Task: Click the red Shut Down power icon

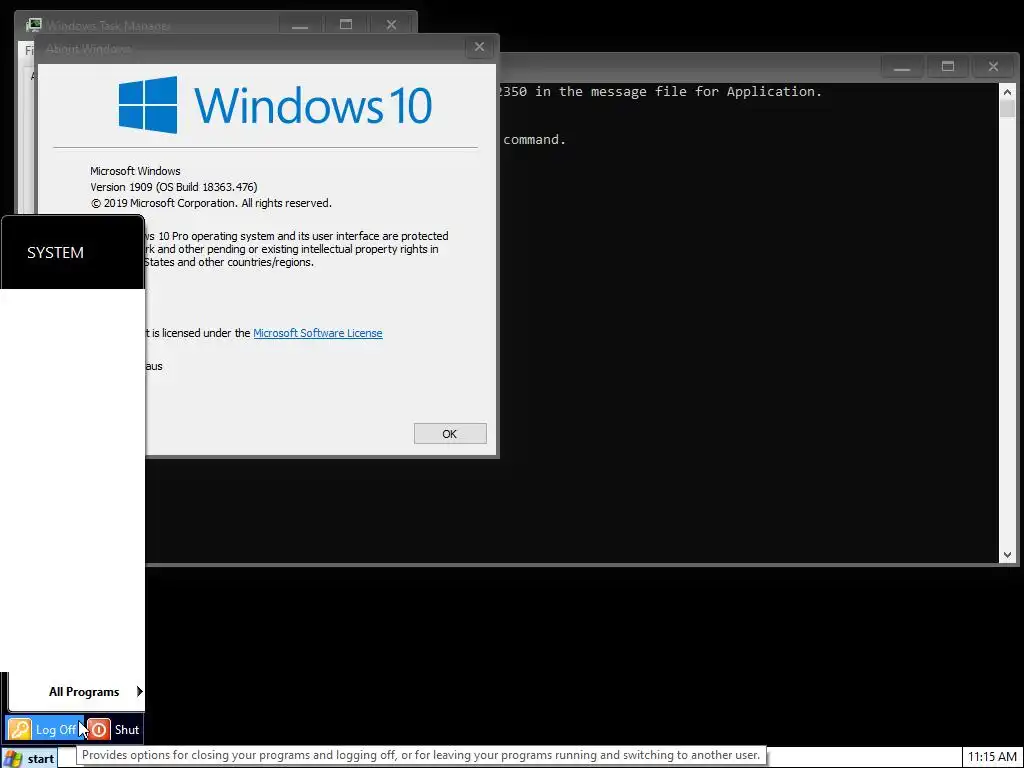Action: pyautogui.click(x=99, y=729)
